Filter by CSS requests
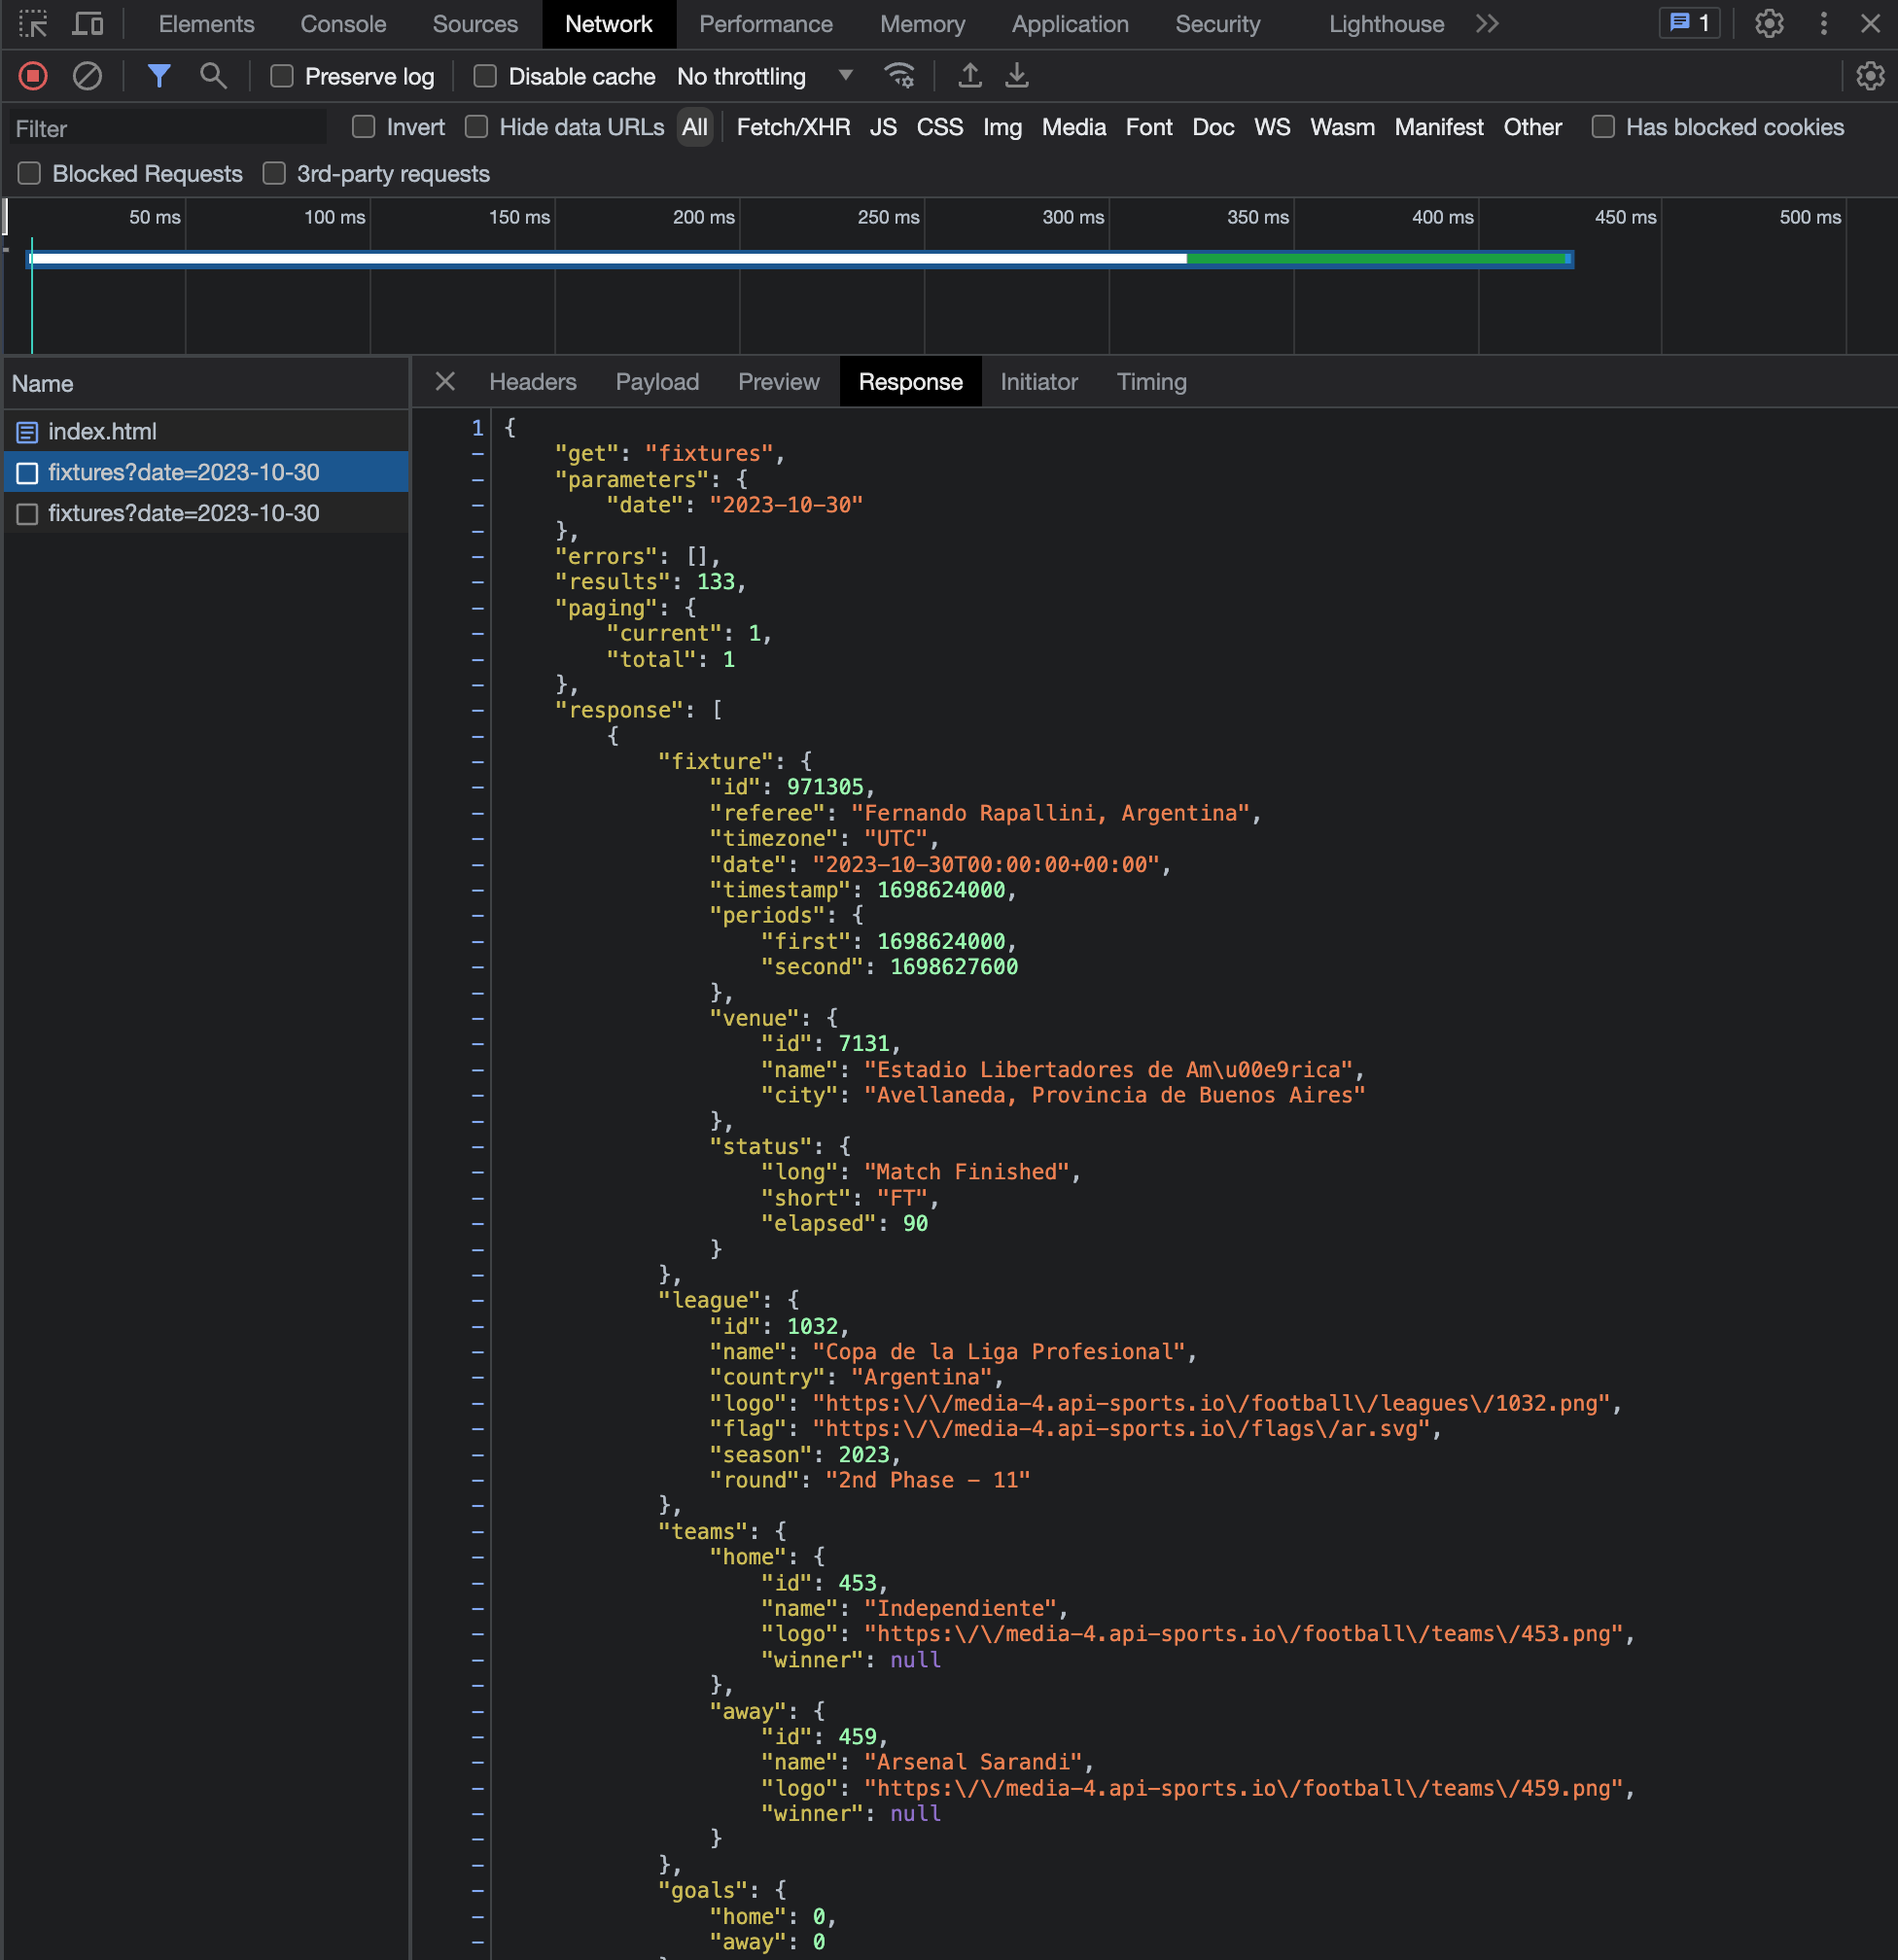1898x1960 pixels. pos(940,127)
